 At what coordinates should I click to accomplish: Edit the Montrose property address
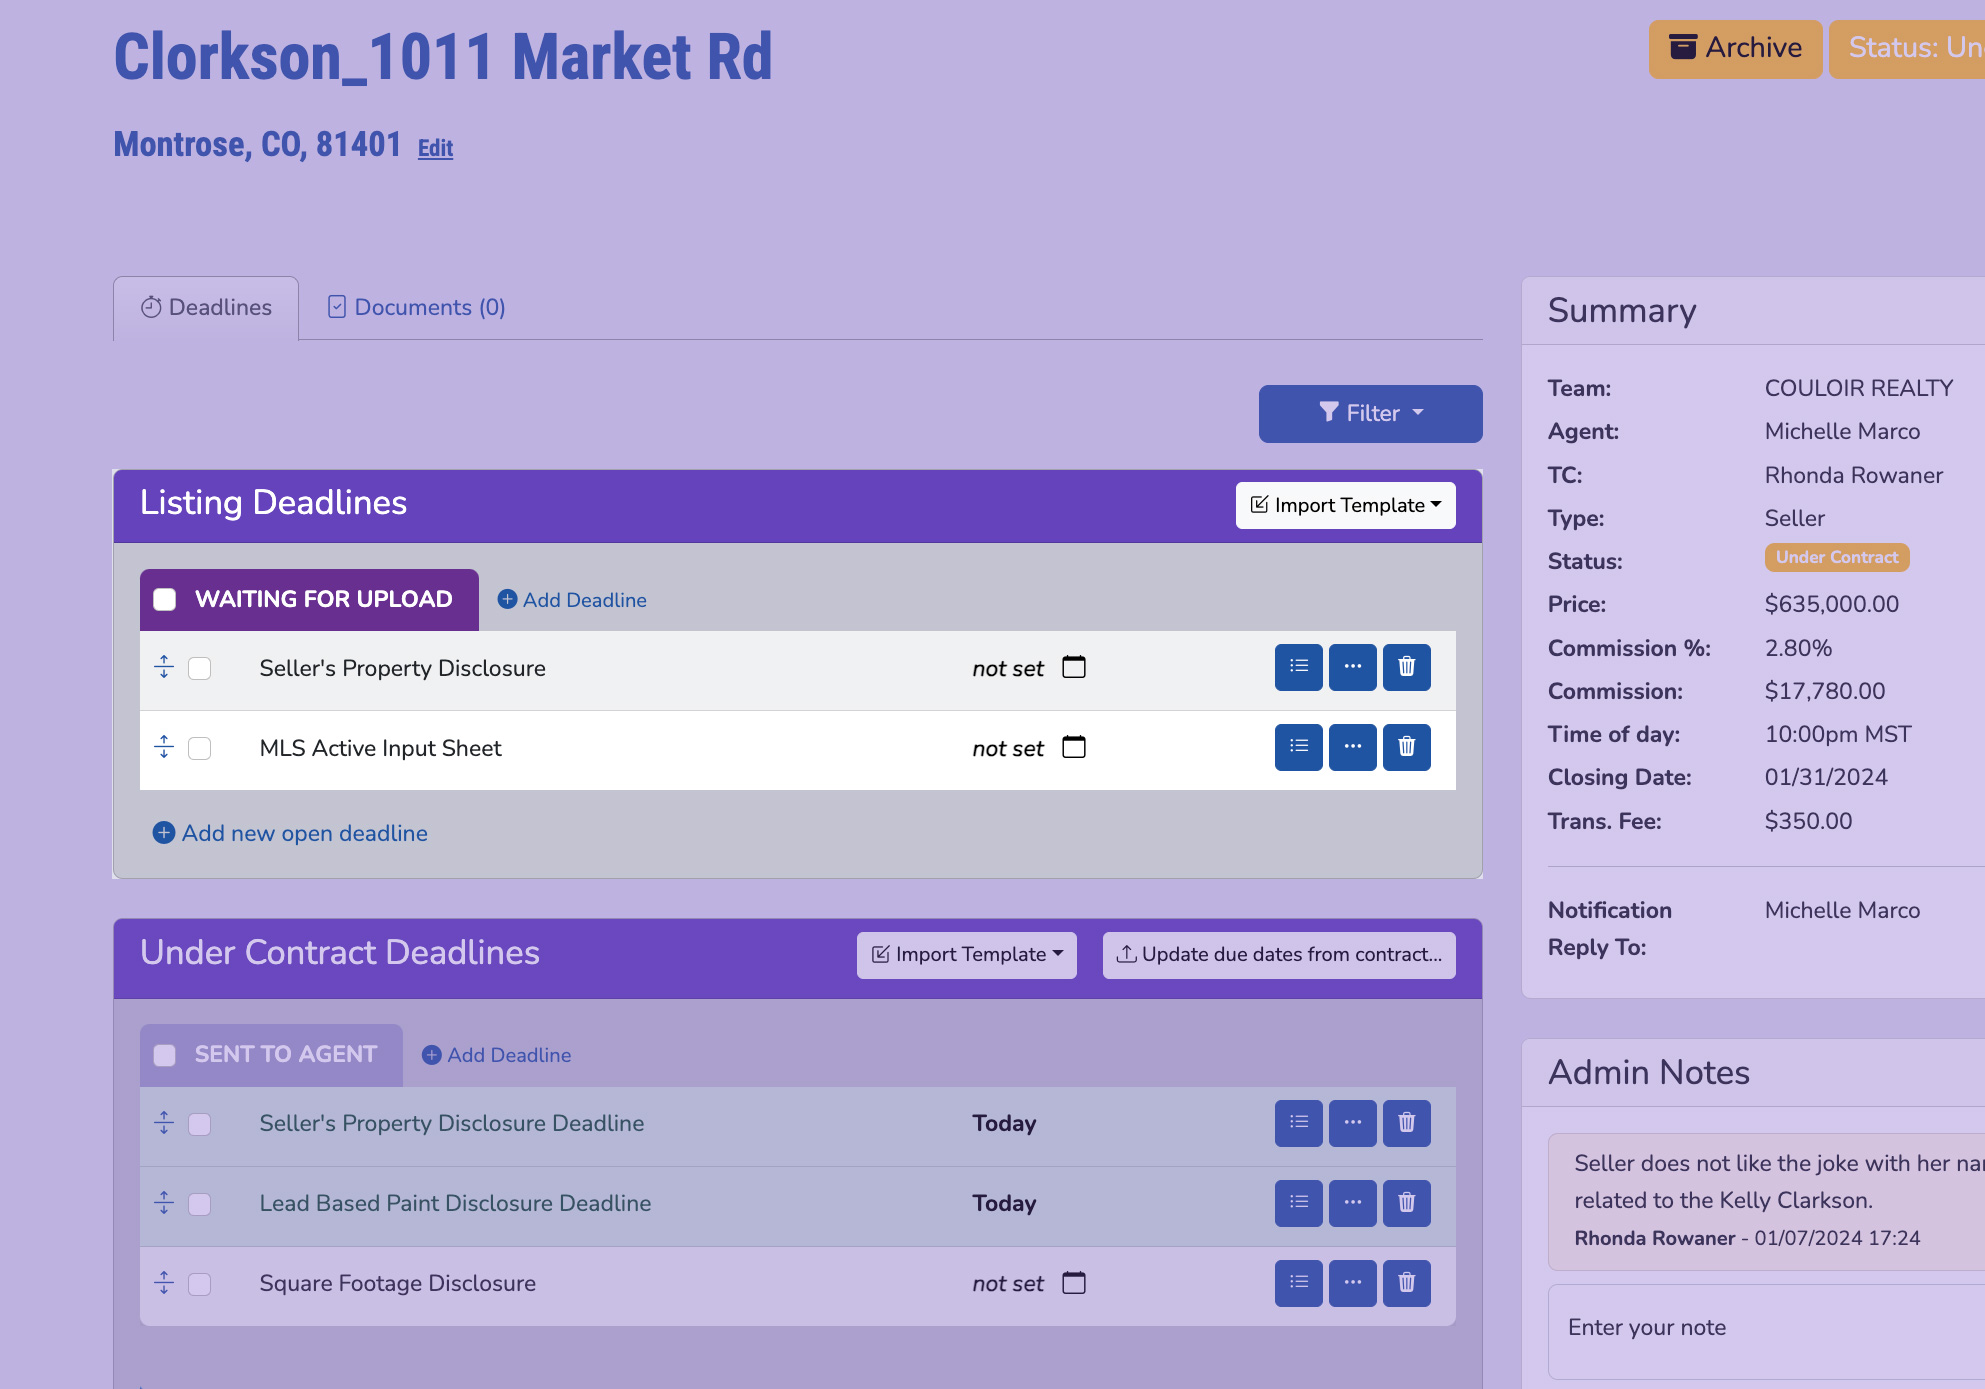point(435,147)
